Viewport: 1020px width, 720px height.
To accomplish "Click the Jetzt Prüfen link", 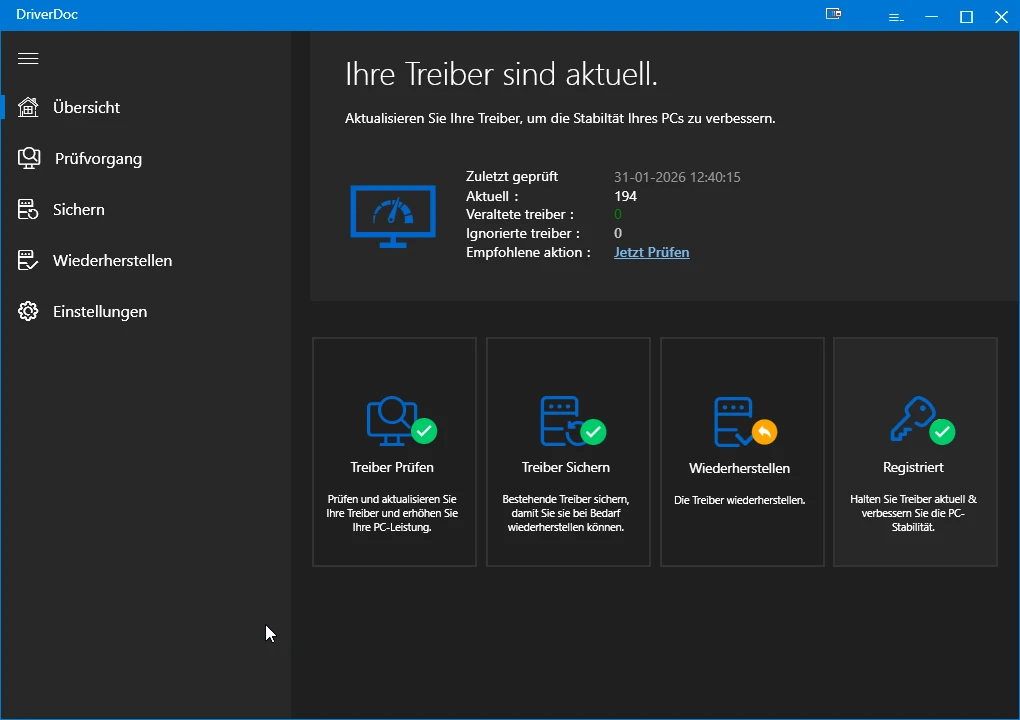I will (x=651, y=252).
